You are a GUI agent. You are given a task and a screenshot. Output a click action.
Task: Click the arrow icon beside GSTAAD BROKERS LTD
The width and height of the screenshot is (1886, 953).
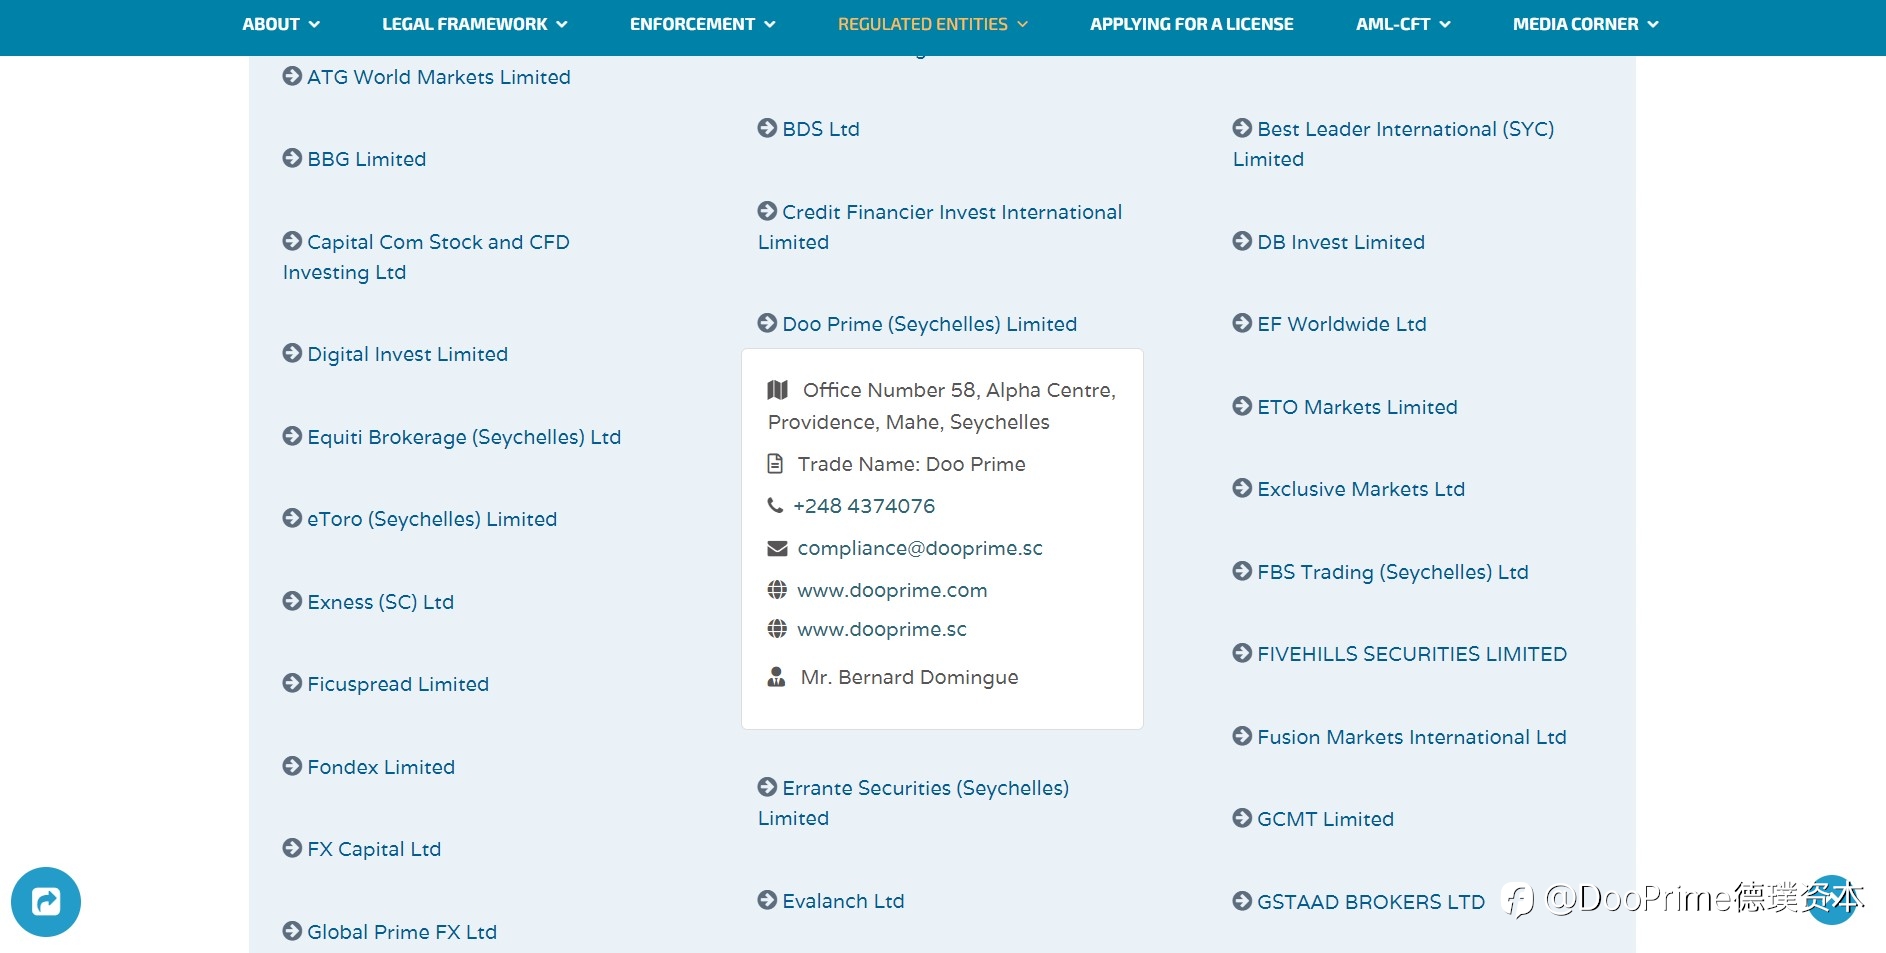click(1242, 901)
